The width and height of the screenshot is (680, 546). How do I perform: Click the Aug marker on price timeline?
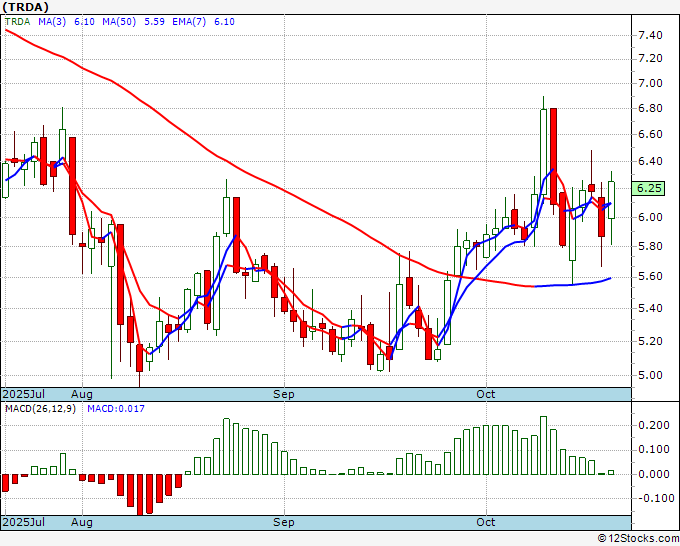point(82,394)
